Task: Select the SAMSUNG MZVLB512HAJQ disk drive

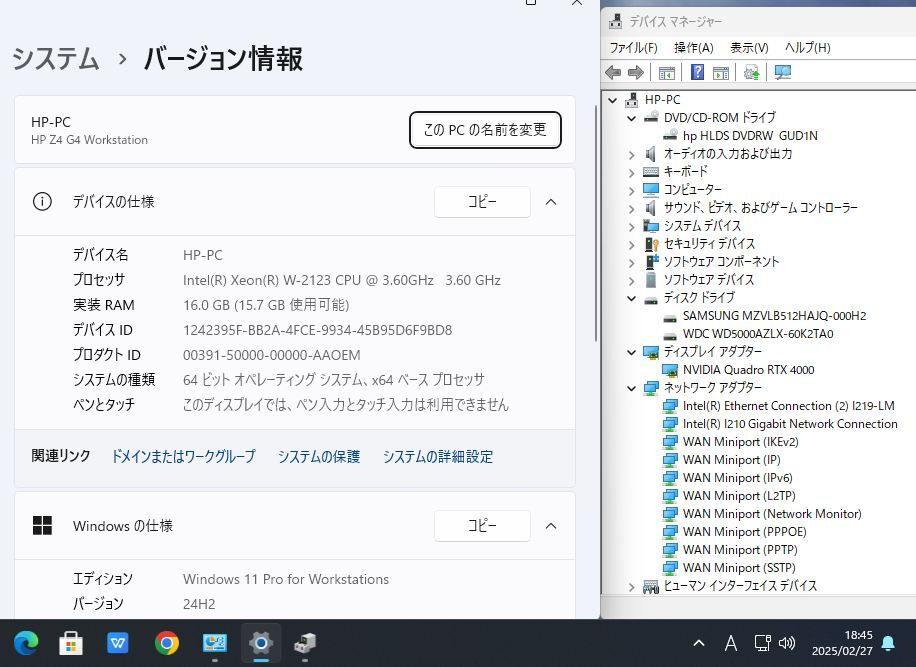Action: [774, 316]
